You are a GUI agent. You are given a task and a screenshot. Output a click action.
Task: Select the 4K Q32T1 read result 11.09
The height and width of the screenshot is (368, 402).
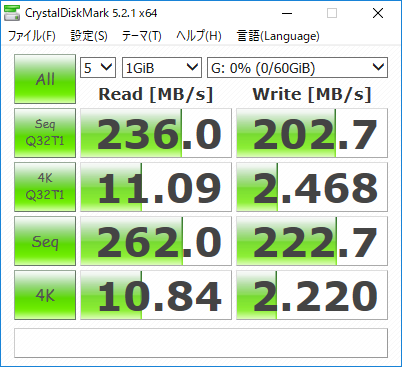156,187
